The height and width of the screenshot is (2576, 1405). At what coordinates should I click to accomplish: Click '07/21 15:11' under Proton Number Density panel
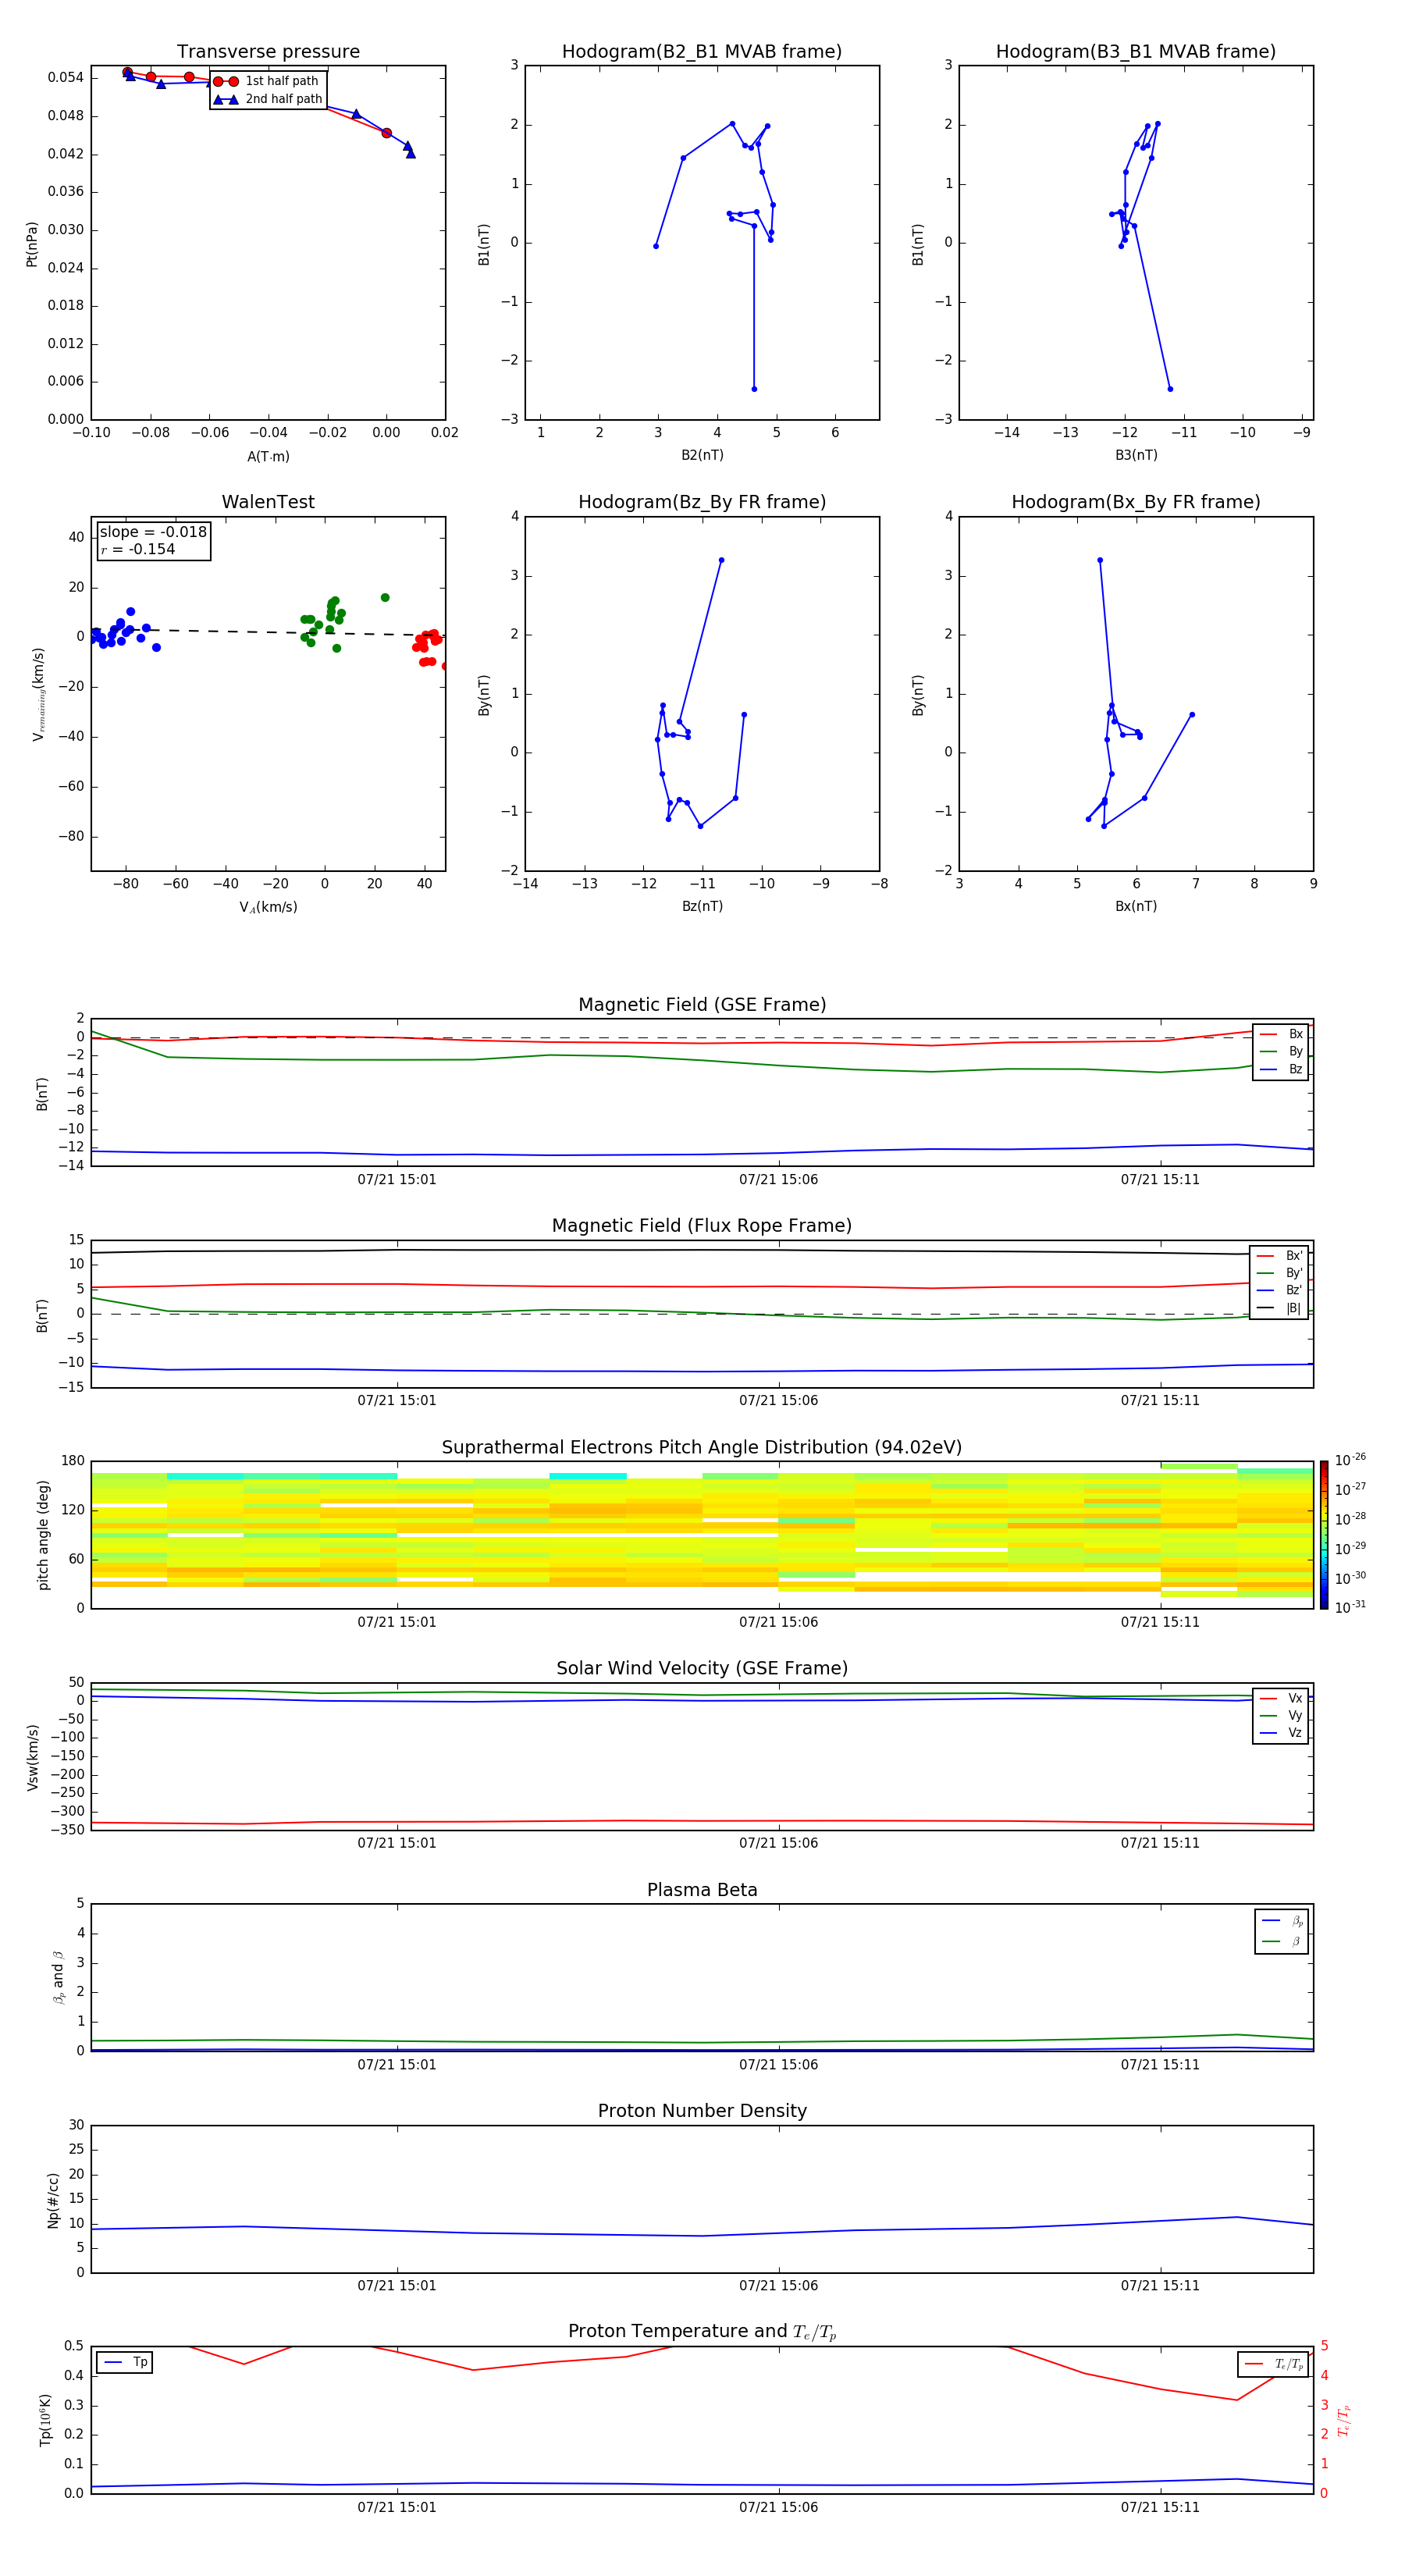[x=1160, y=2286]
